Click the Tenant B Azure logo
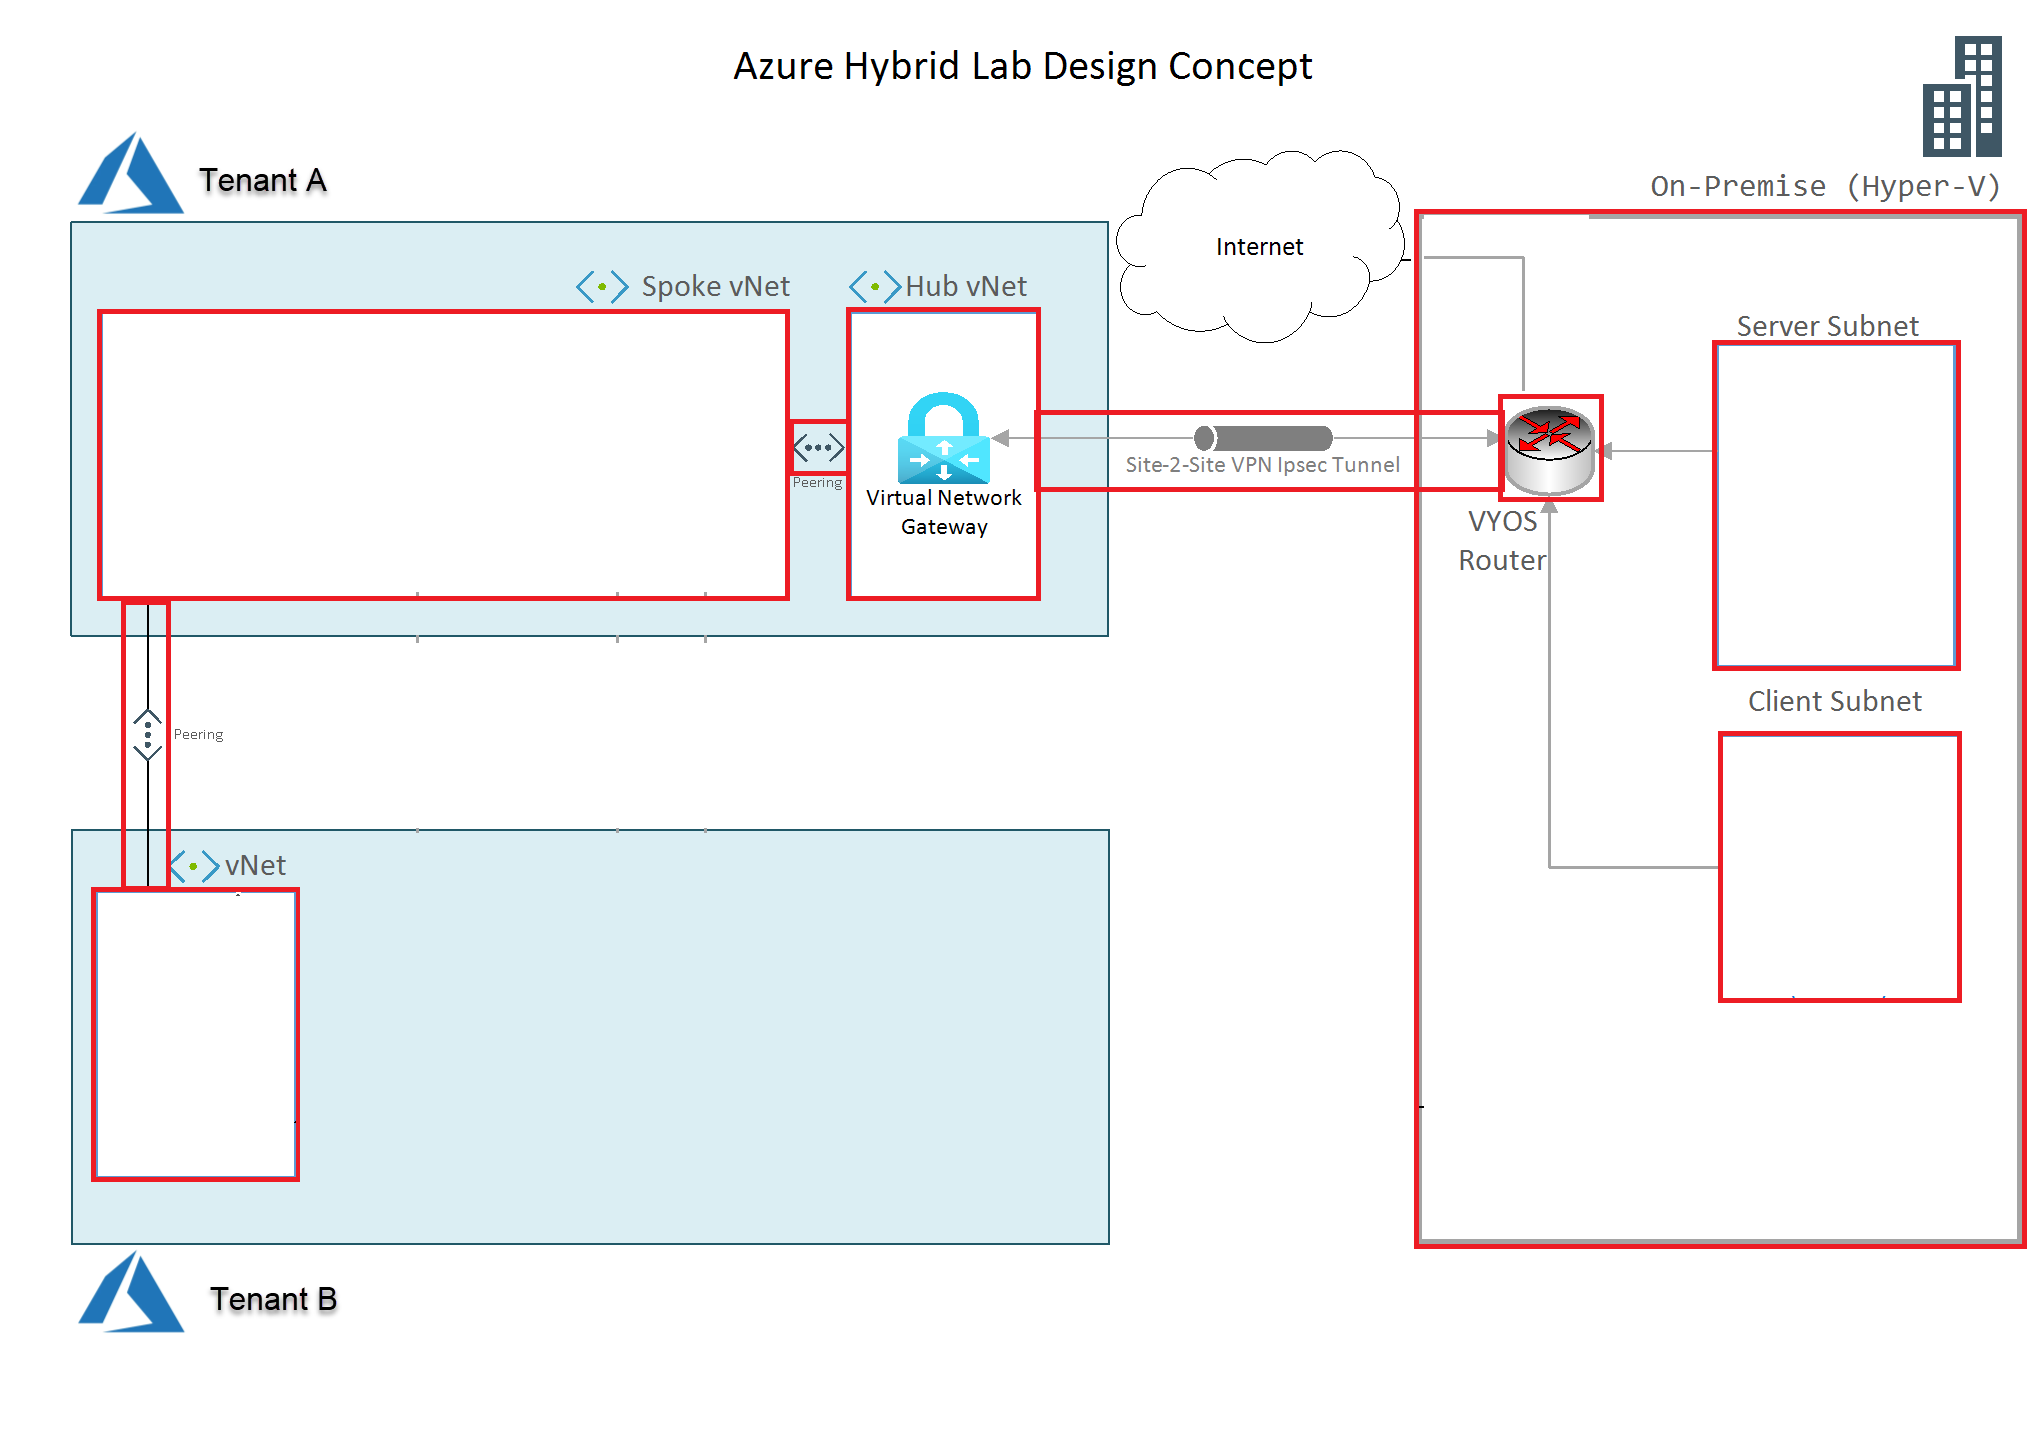The height and width of the screenshot is (1437, 2031). [x=131, y=1292]
